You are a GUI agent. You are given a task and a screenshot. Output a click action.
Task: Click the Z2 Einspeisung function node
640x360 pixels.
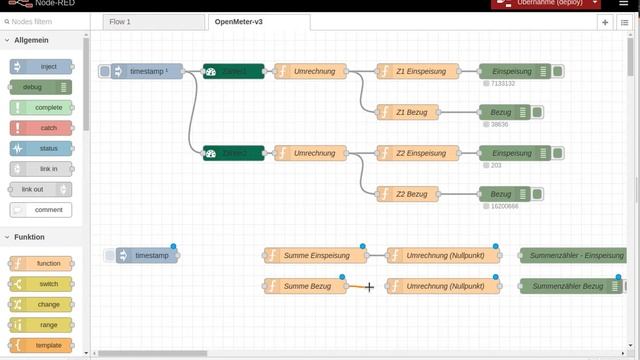[x=418, y=153]
